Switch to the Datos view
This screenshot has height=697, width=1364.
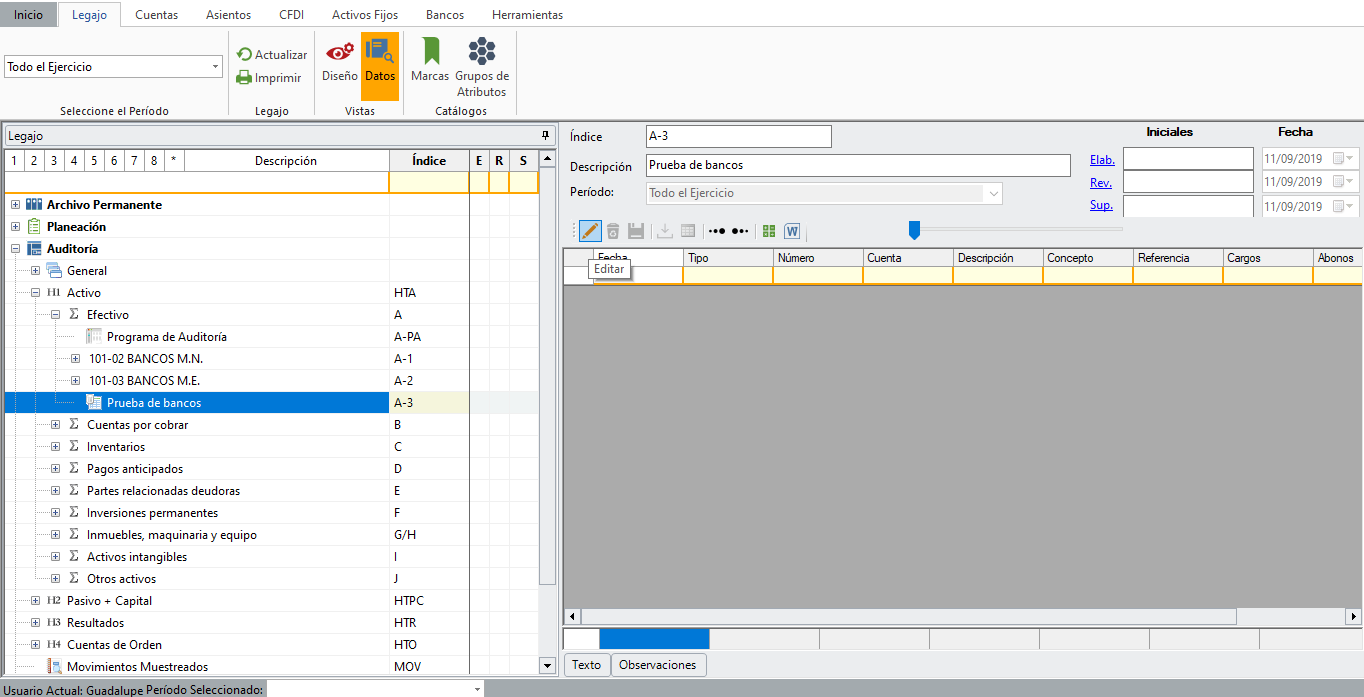(380, 62)
